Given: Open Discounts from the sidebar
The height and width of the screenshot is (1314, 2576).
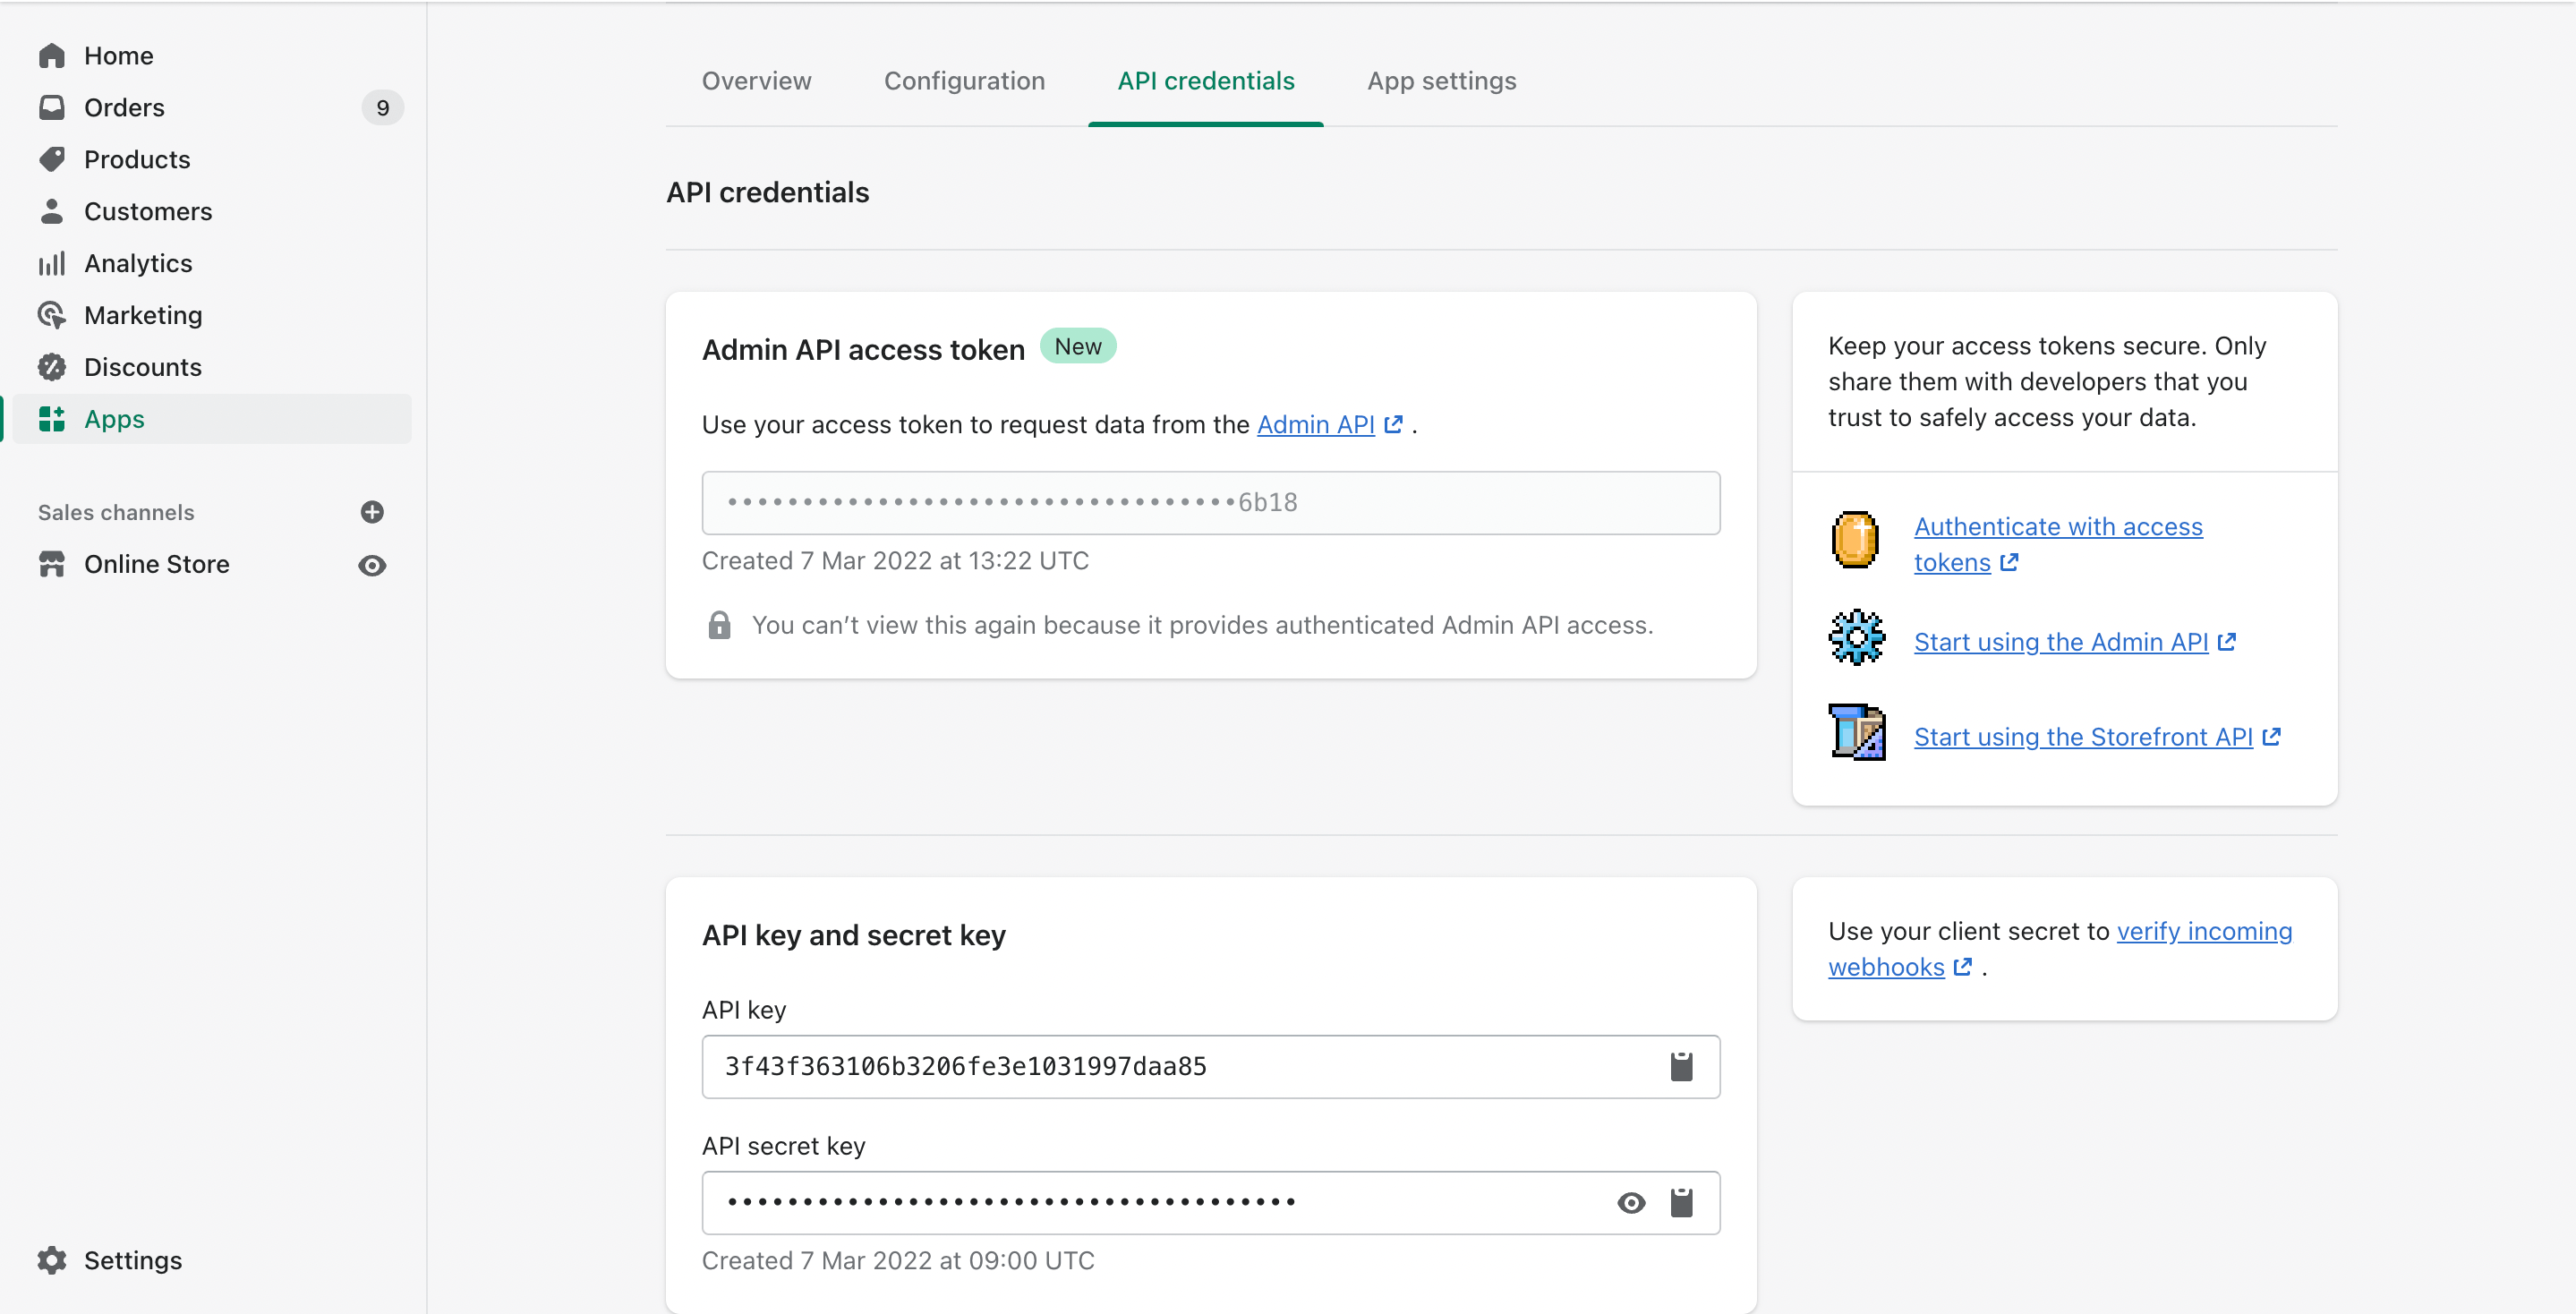Looking at the screenshot, I should 143,367.
